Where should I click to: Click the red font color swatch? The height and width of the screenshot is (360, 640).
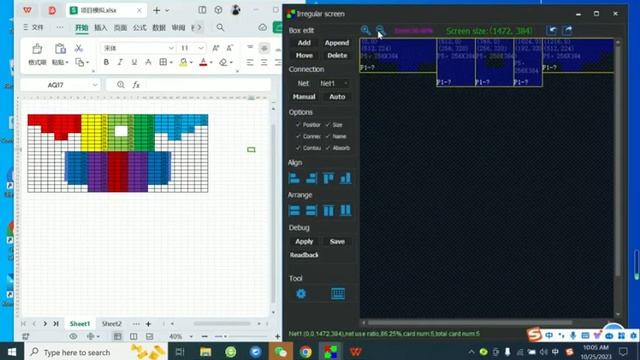[203, 62]
